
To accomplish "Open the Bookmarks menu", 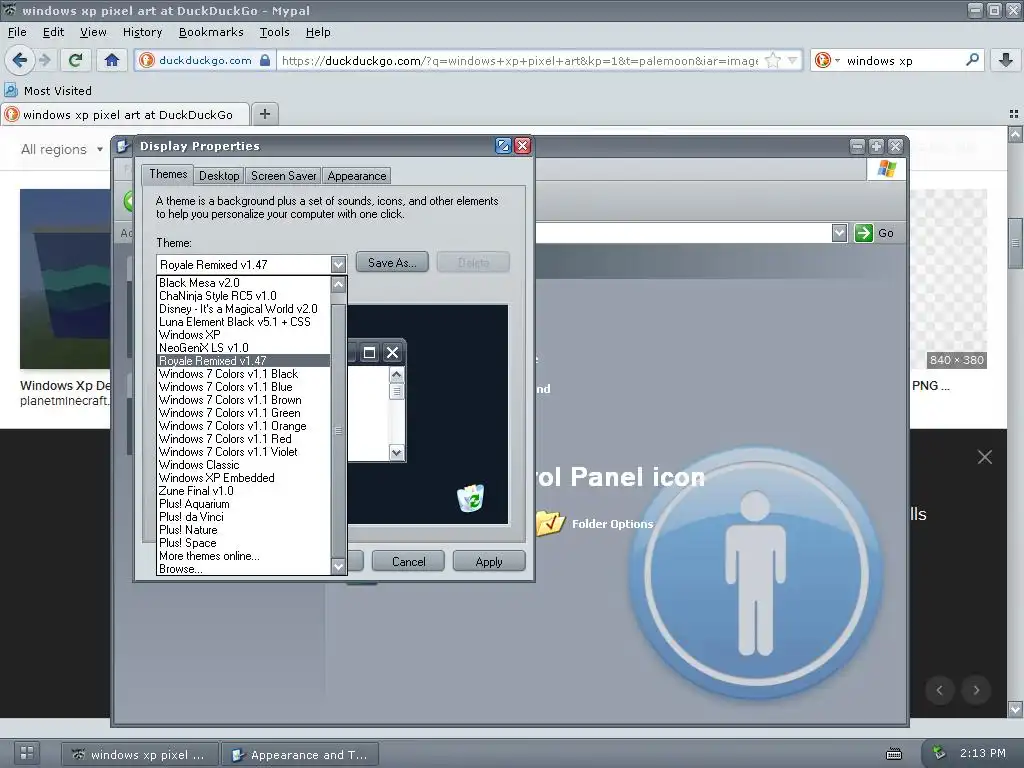I will [x=211, y=32].
